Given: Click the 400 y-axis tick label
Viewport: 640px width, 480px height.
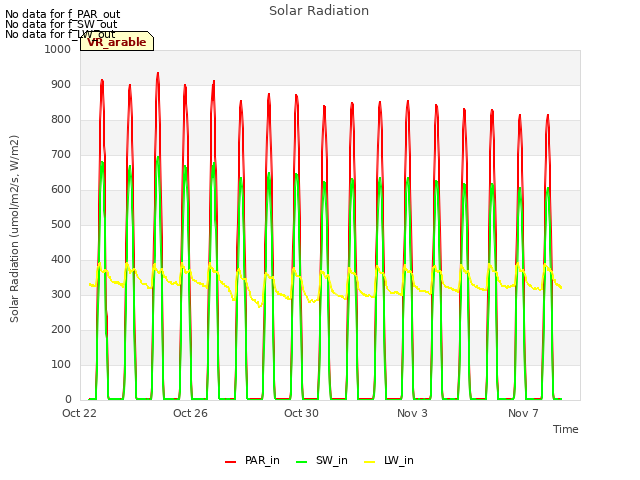Looking at the screenshot, I should pyautogui.click(x=61, y=260).
